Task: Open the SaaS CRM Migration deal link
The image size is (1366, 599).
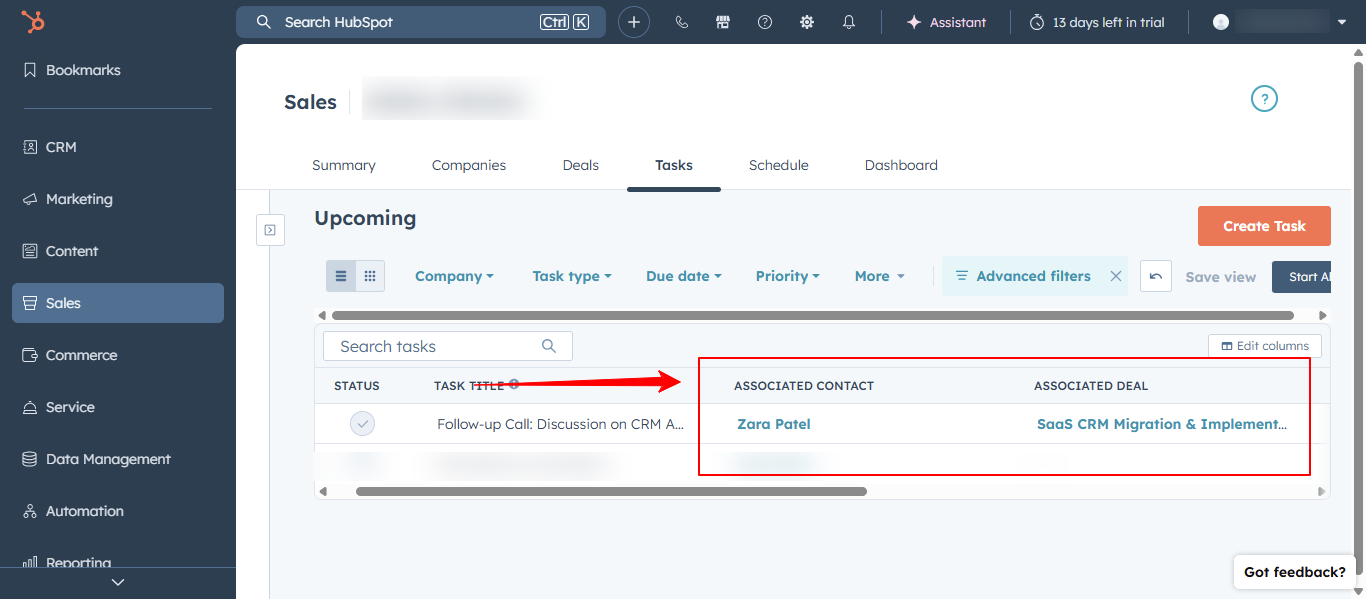Action: [x=1161, y=423]
